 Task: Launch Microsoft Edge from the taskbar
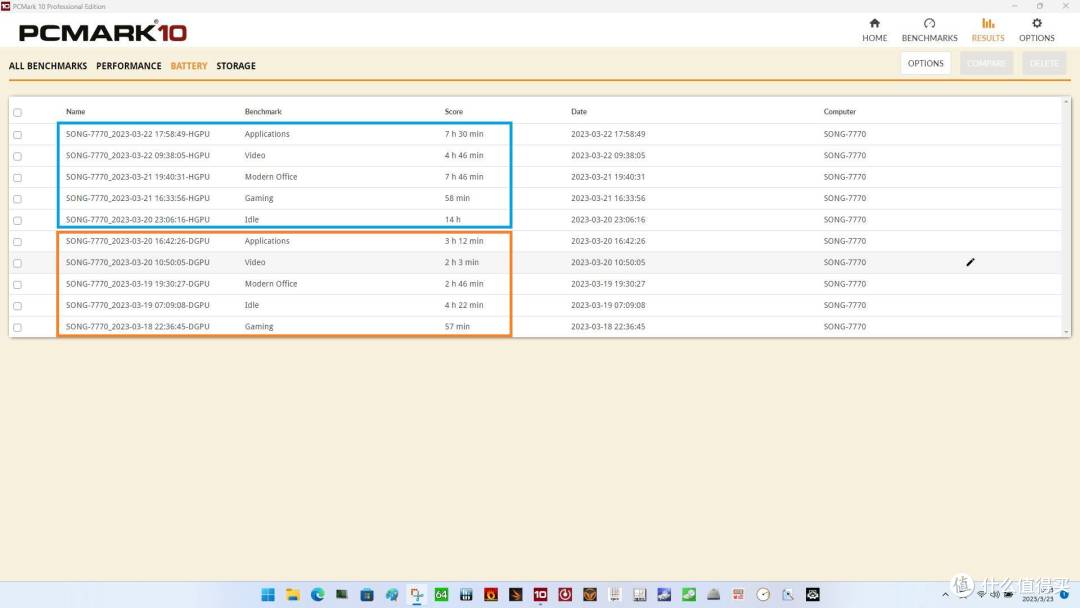318,594
